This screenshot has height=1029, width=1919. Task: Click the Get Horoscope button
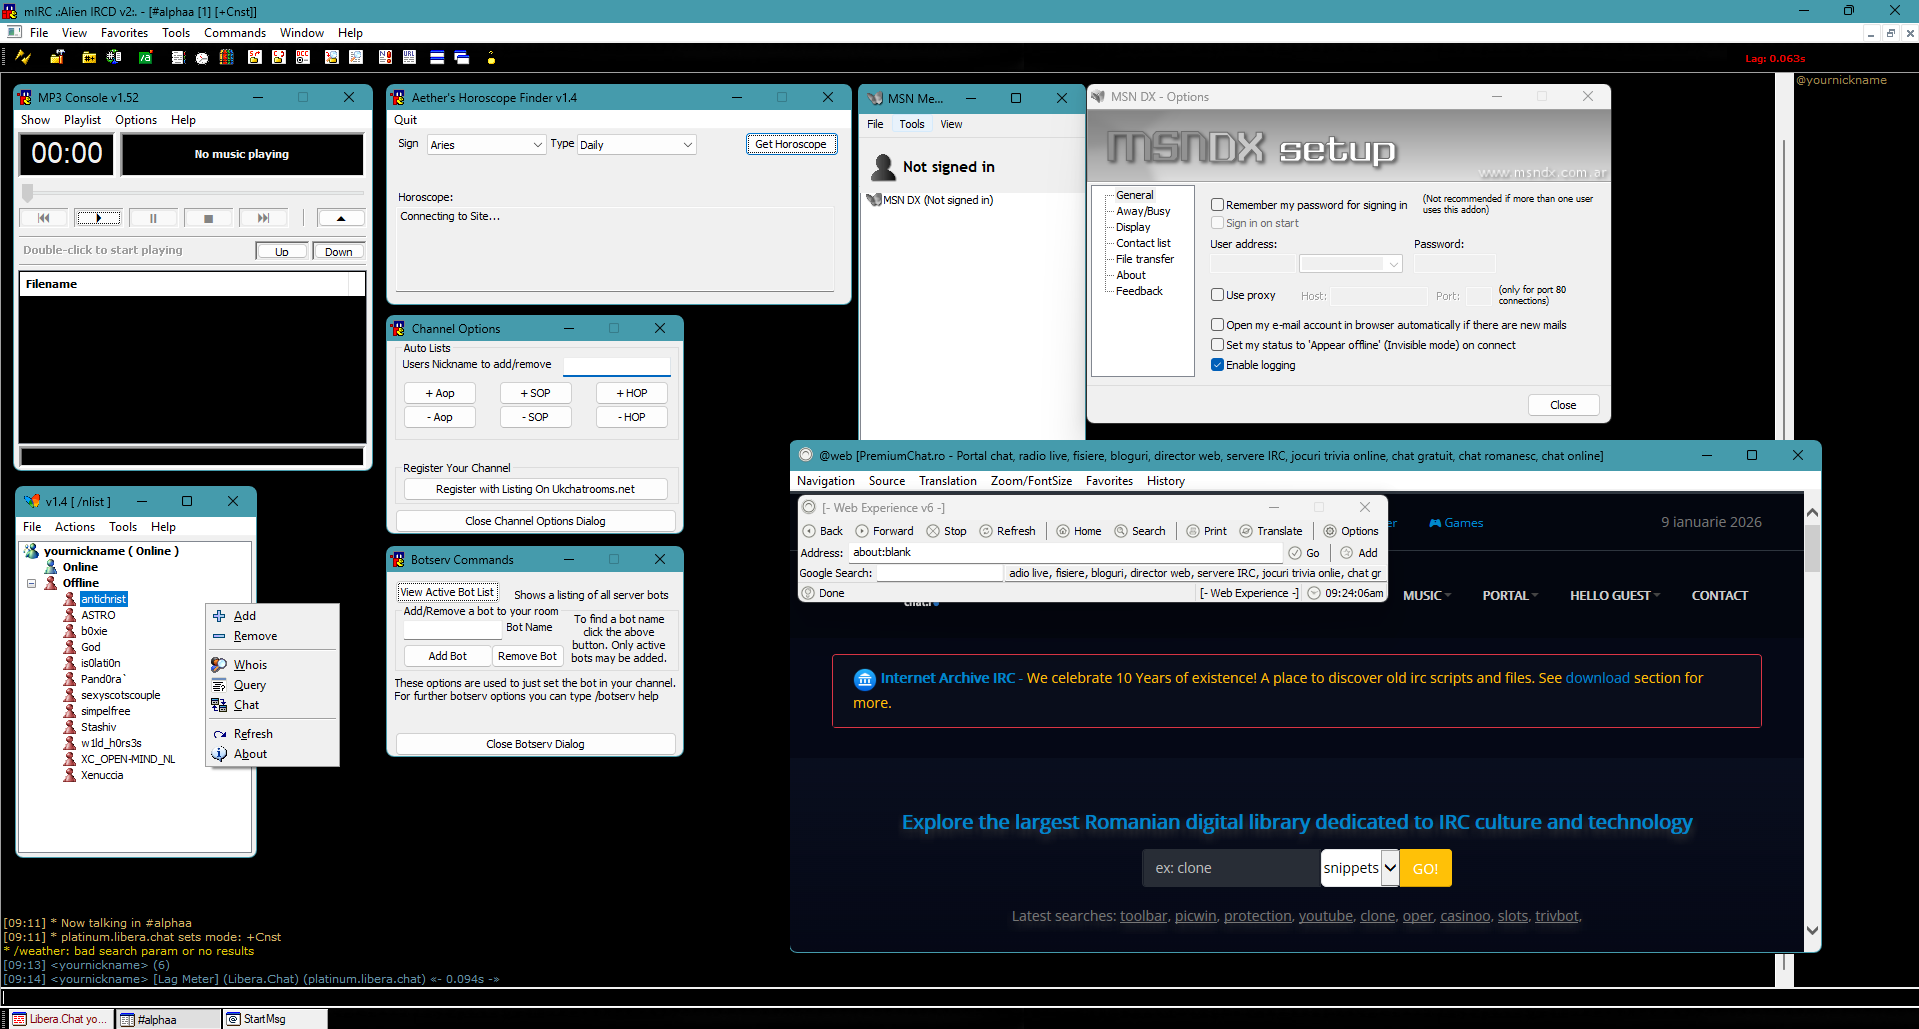pyautogui.click(x=790, y=144)
